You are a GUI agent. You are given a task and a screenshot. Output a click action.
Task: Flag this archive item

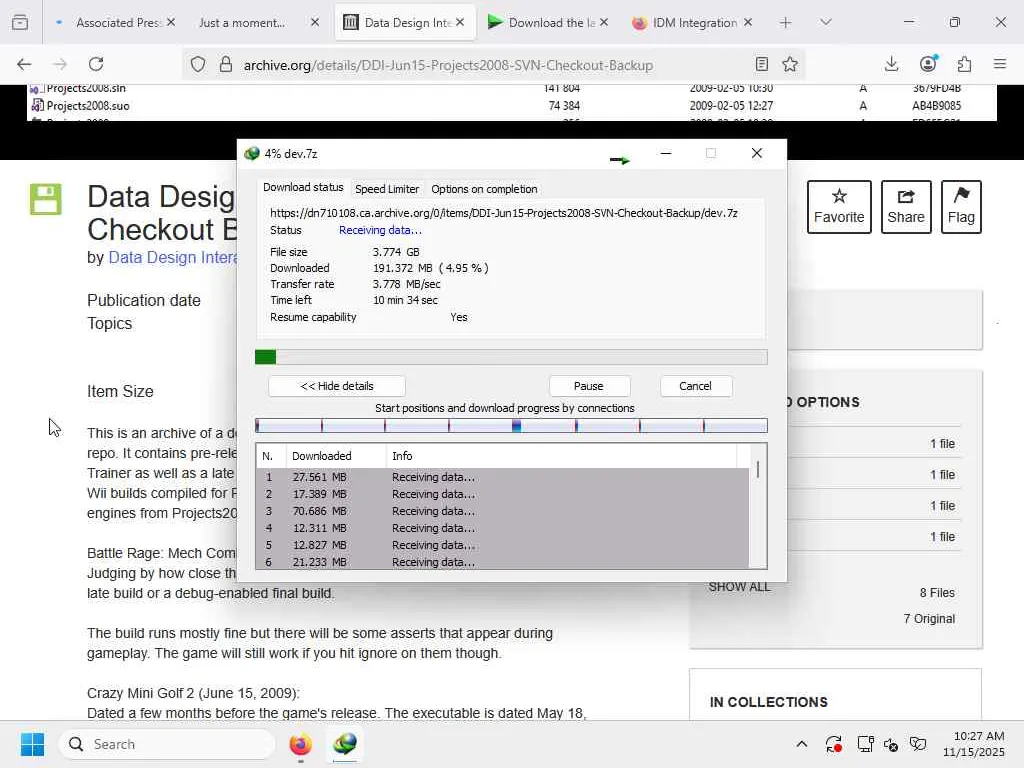(961, 206)
